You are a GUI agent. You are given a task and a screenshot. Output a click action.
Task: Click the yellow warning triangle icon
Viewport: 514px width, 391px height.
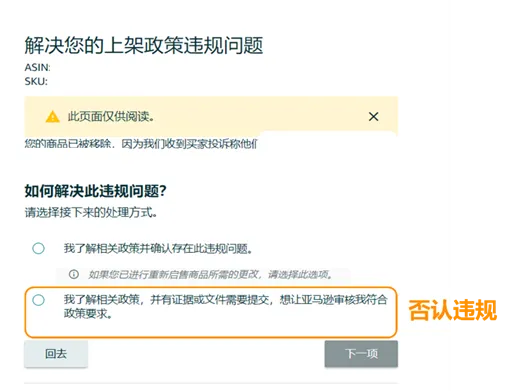52,117
